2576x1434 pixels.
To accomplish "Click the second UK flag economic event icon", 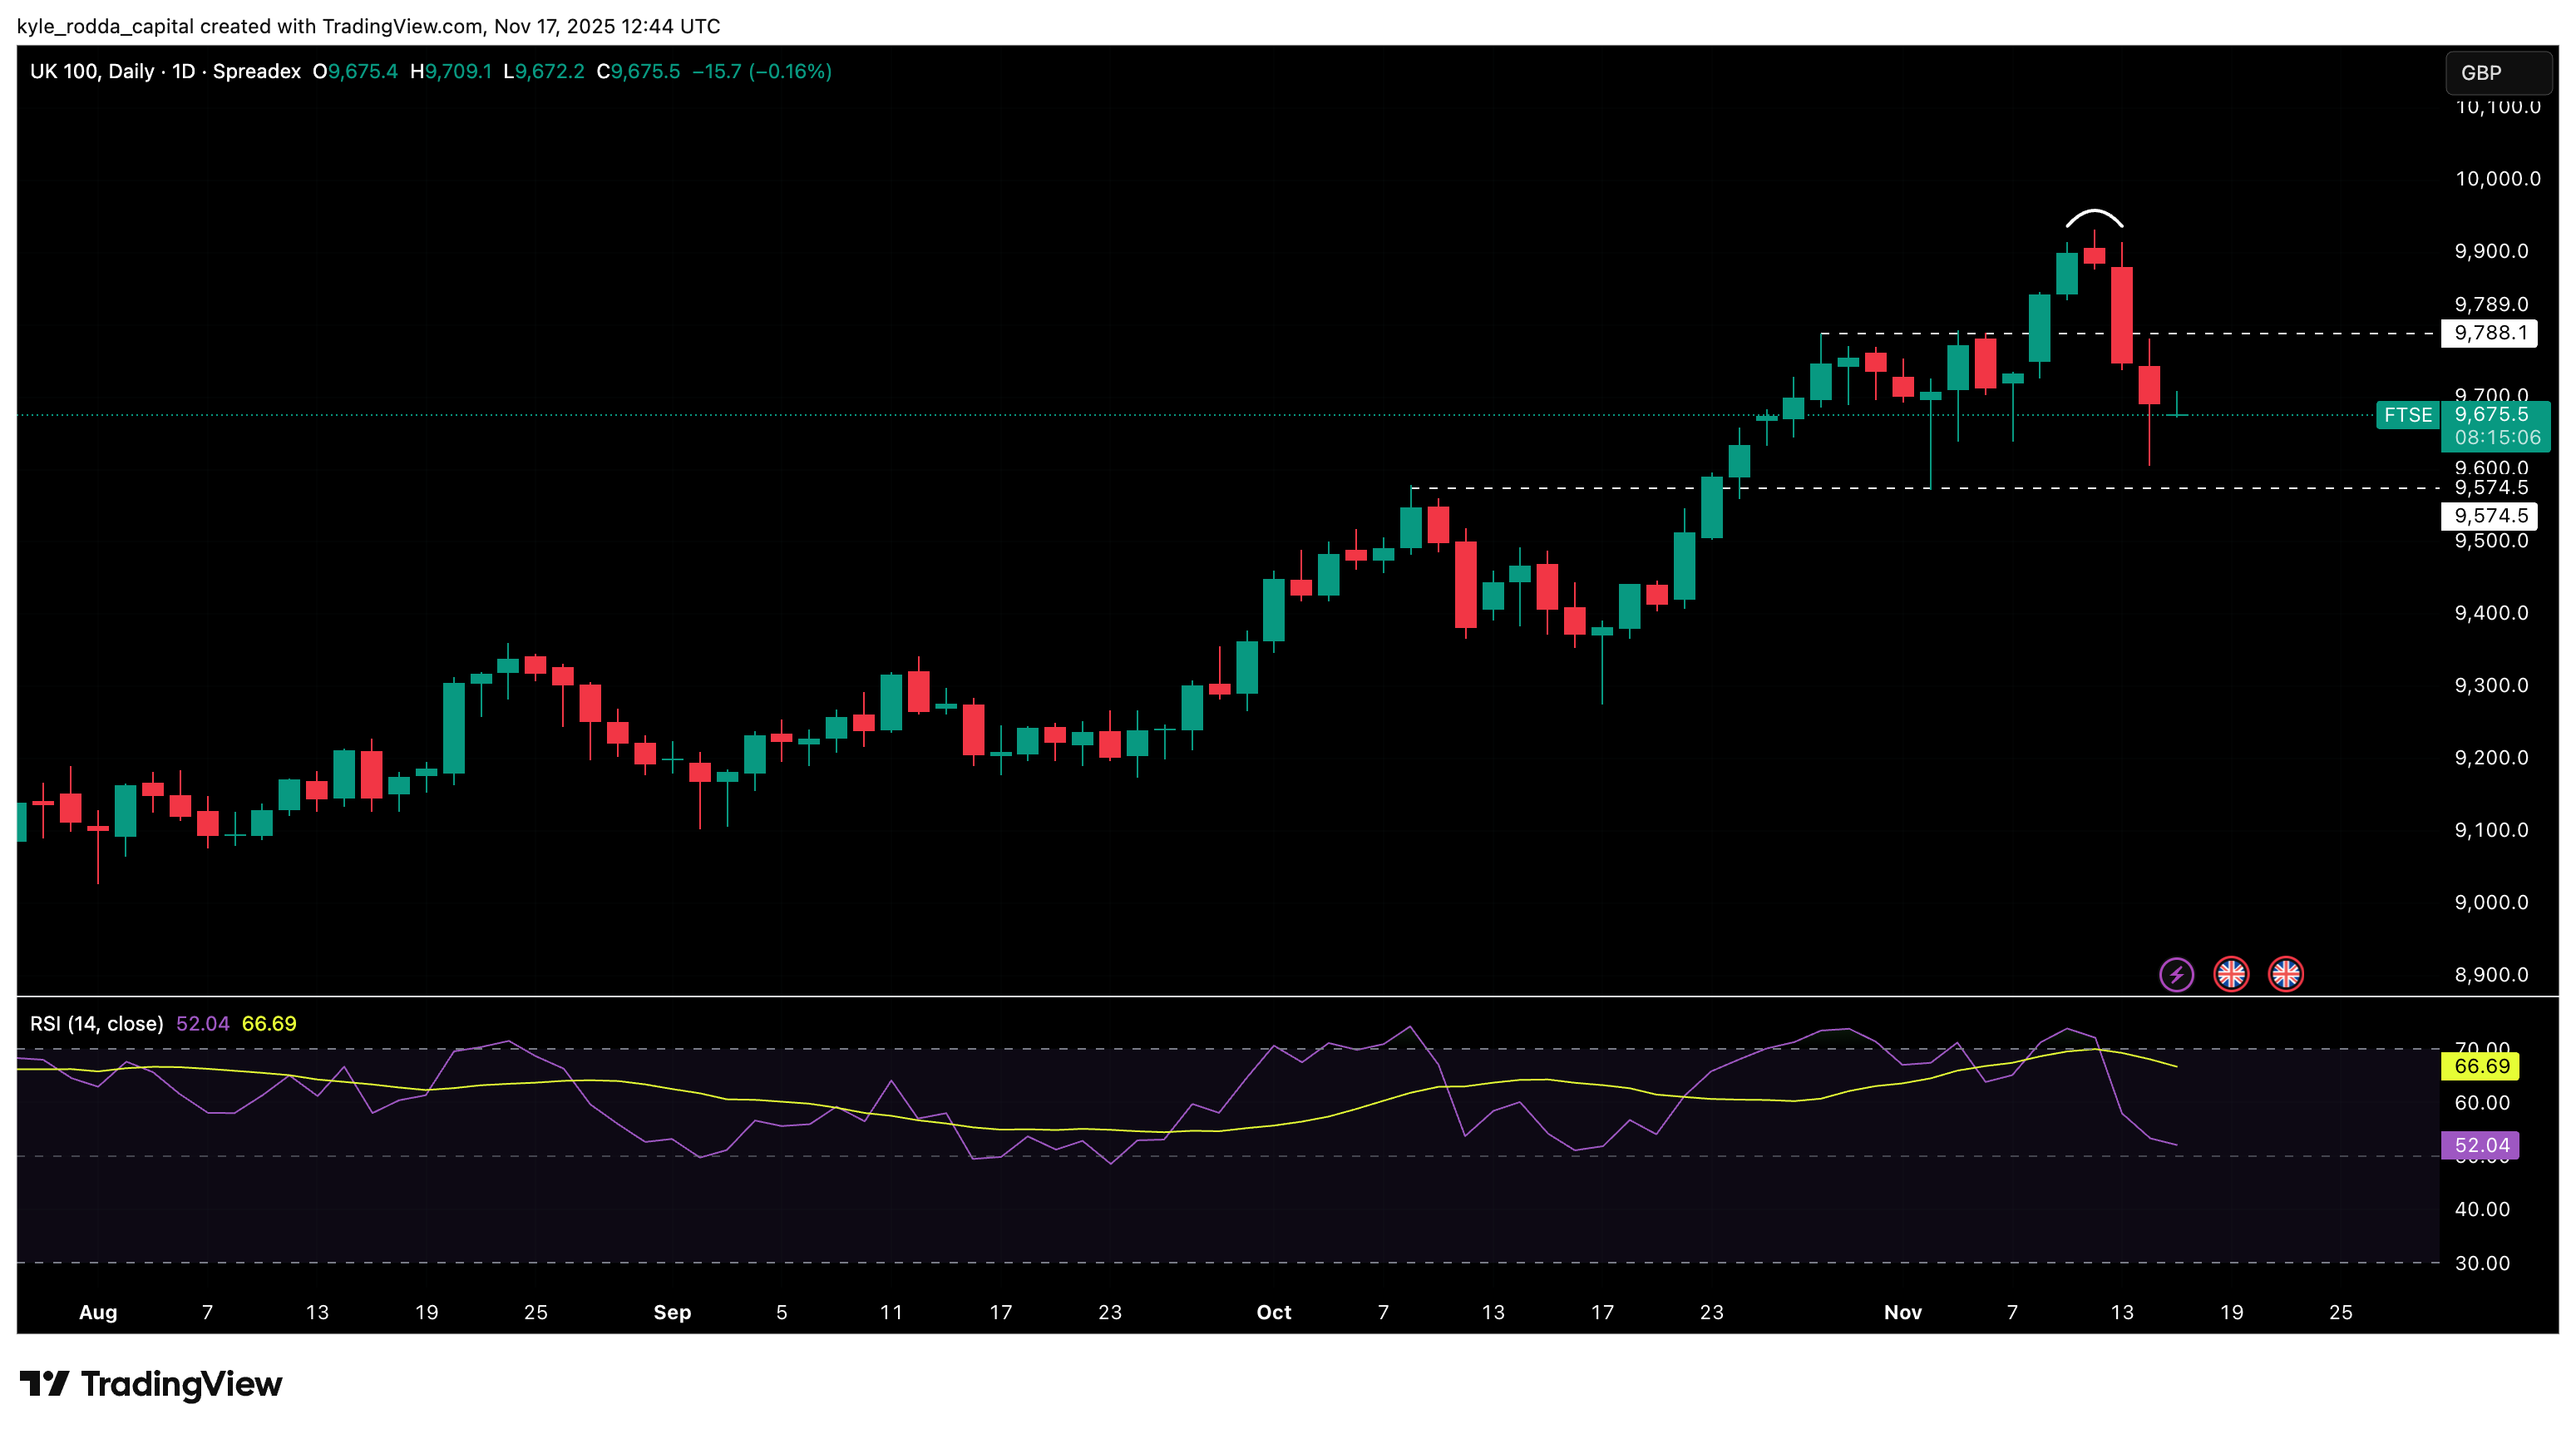I will tap(2286, 974).
